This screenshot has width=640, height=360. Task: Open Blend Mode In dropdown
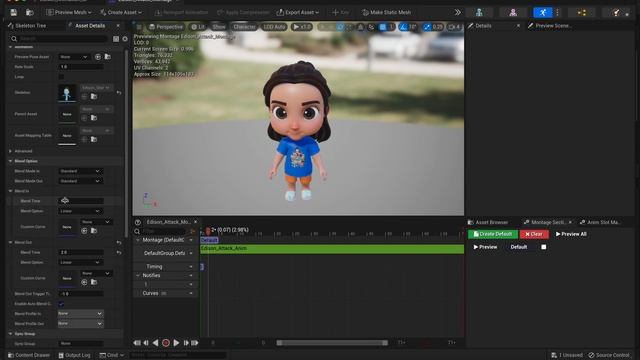[x=80, y=171]
